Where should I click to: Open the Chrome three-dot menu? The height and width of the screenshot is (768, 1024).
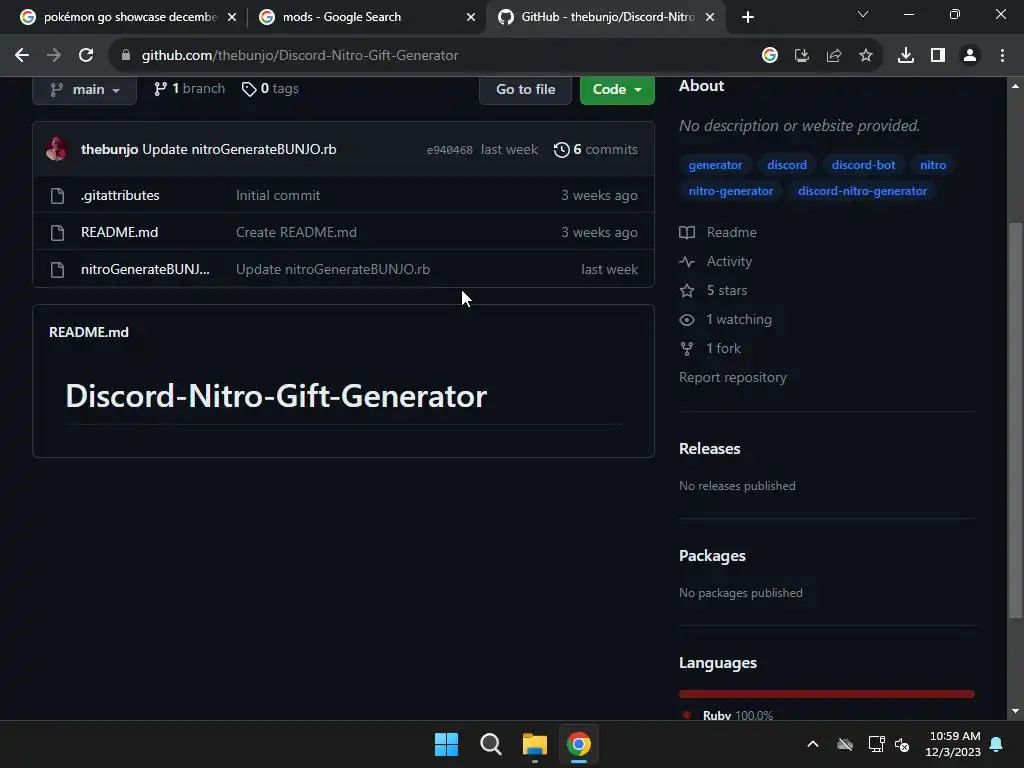(x=1002, y=56)
